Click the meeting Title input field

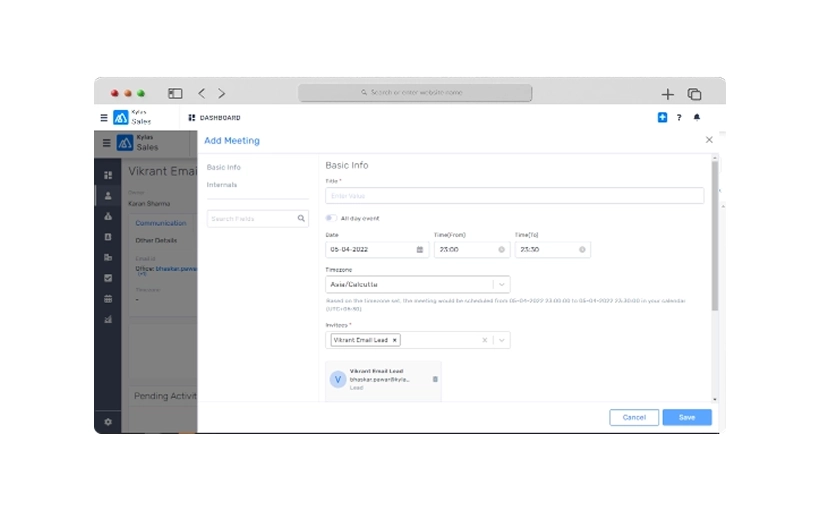(514, 196)
